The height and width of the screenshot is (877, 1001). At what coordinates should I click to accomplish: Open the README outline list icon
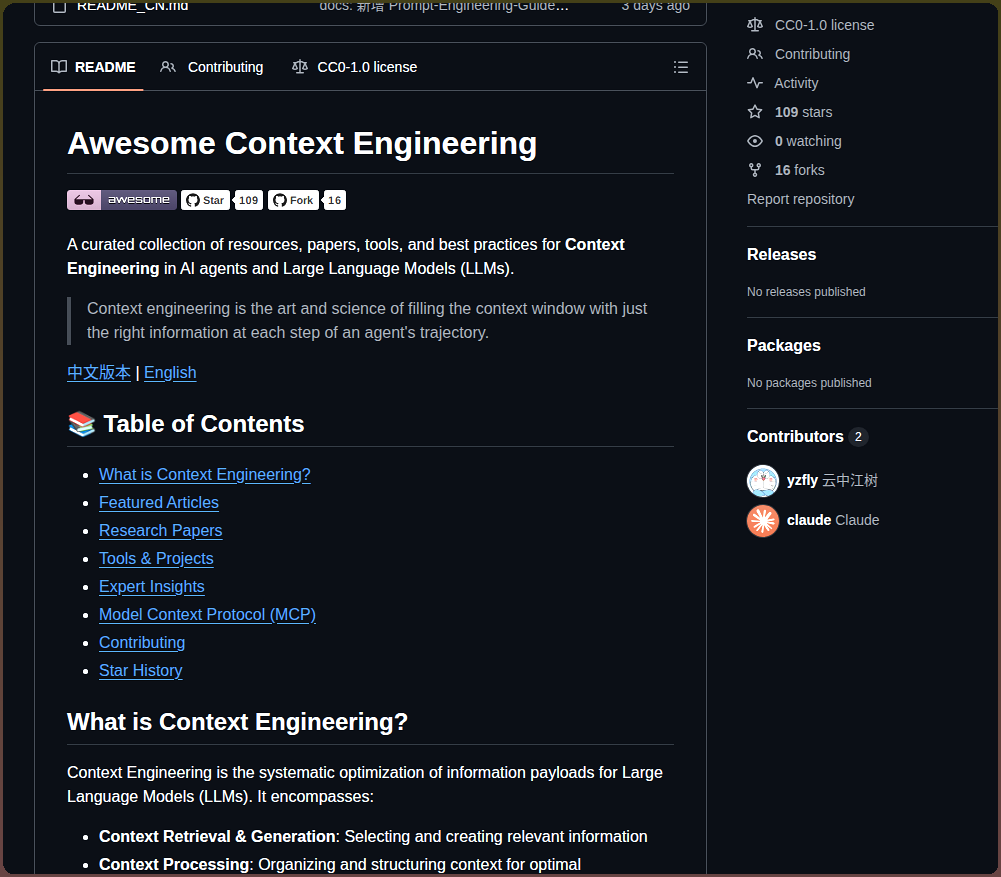point(681,67)
